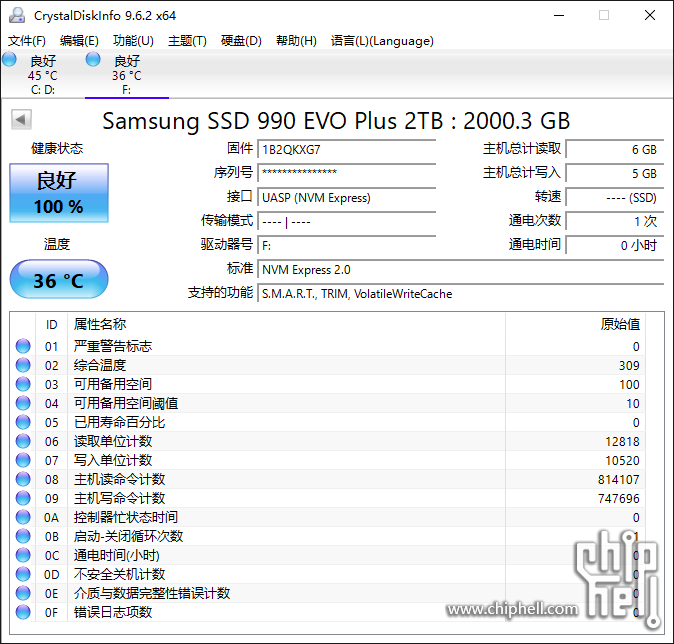
Task: Minimize the CrystalDiskInfo window
Action: point(559,15)
